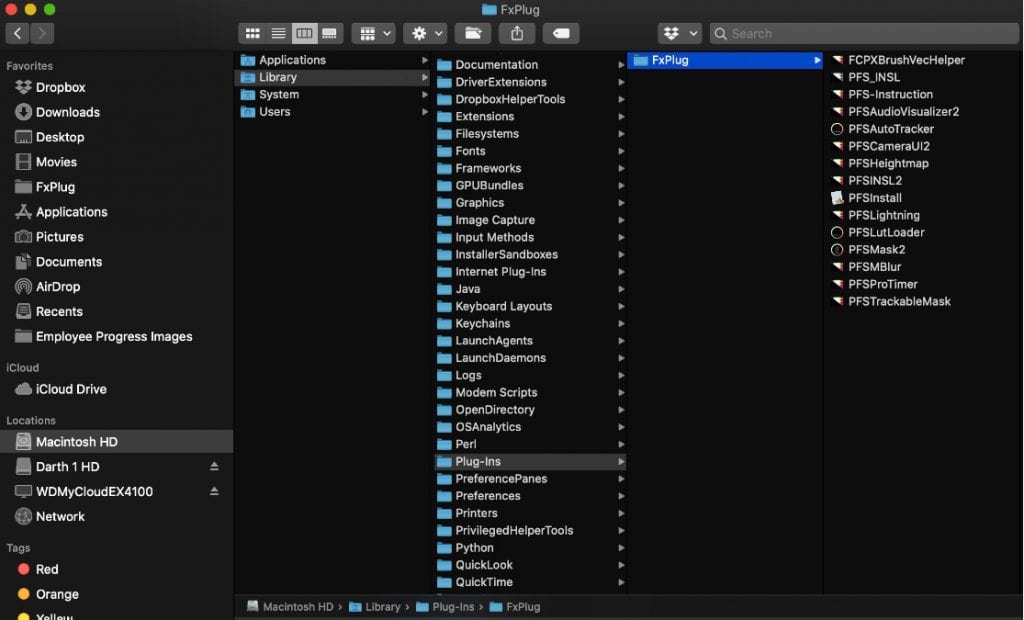
Task: Switch to column view
Action: [304, 33]
